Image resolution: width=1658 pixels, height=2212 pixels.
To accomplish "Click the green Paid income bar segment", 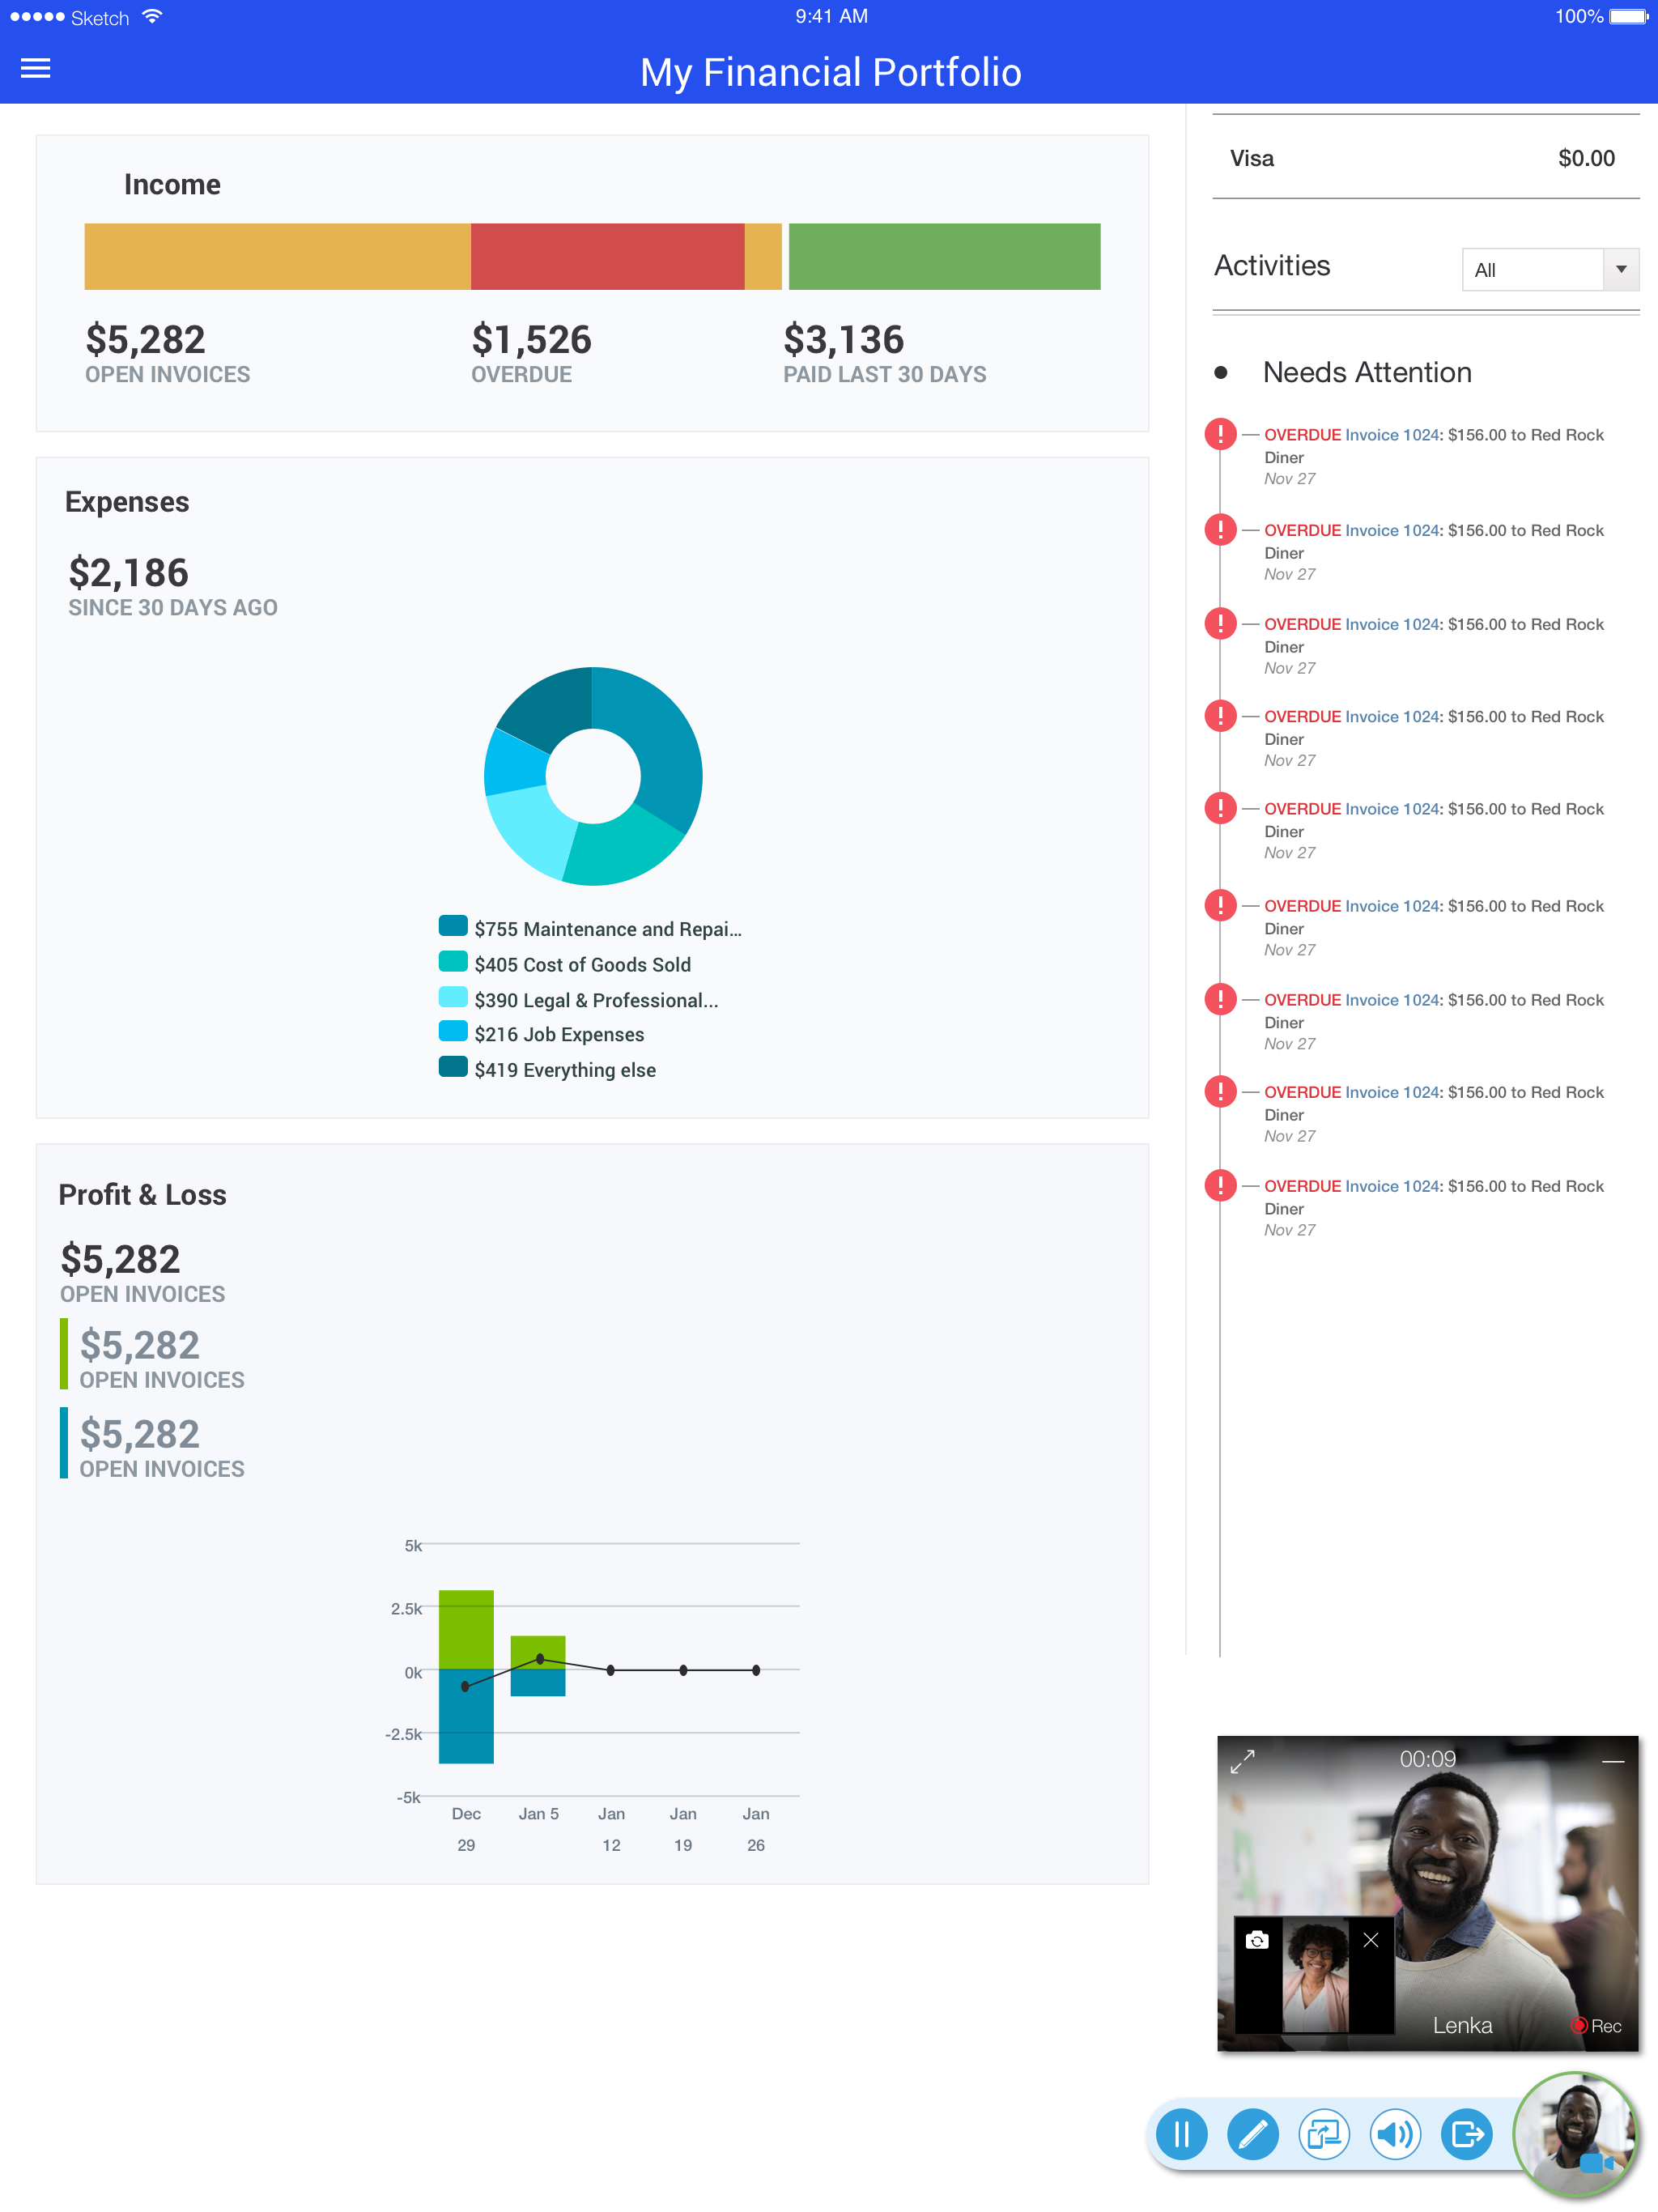I will [x=944, y=257].
